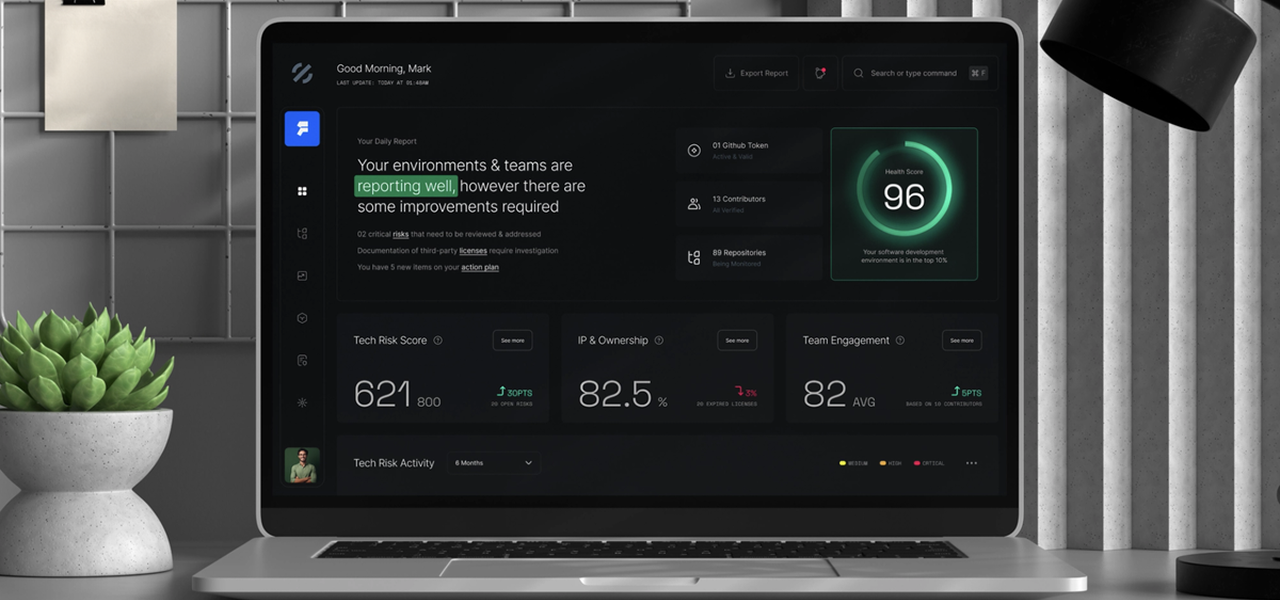1280x600 pixels.
Task: Select the dashboard grid icon in sidebar
Action: pos(302,191)
